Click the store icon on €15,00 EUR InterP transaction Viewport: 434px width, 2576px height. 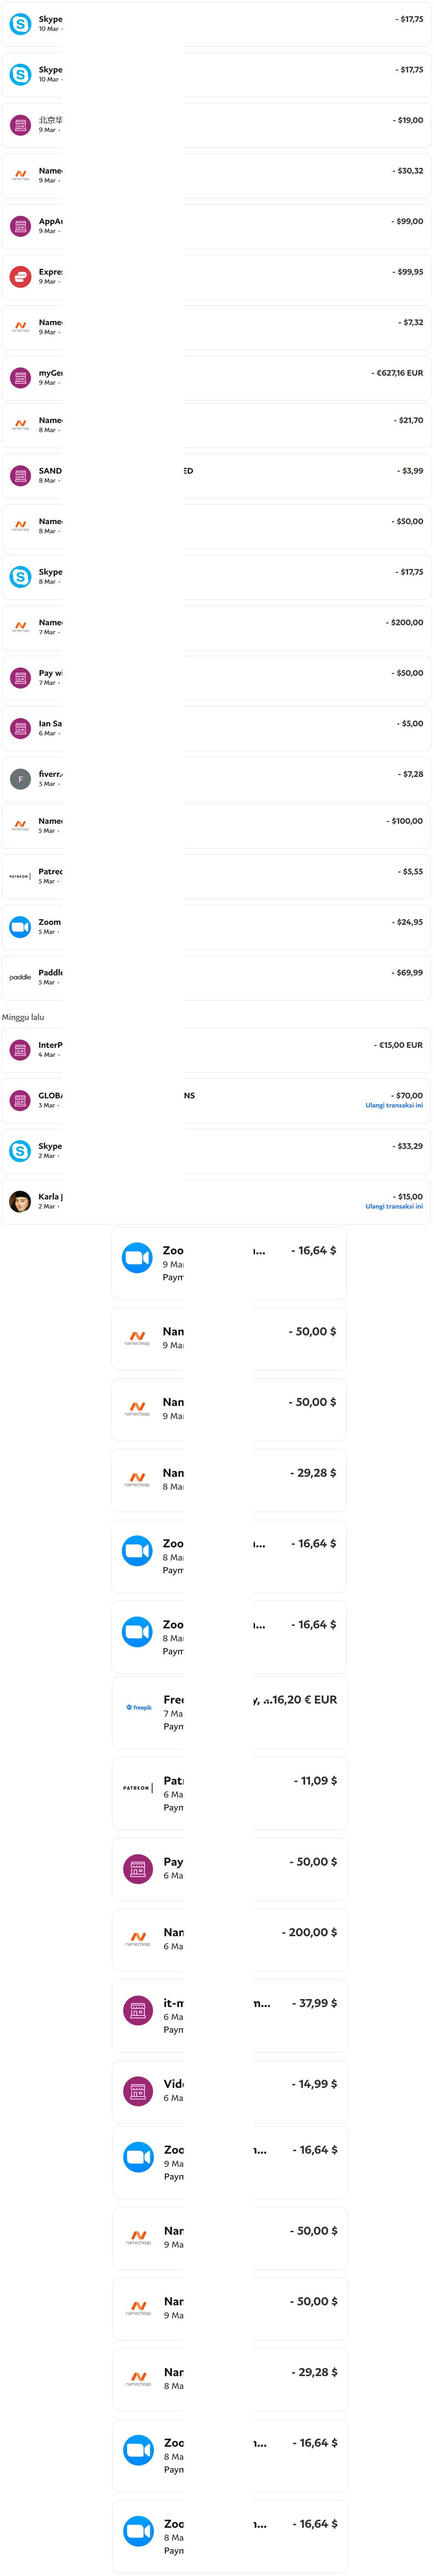point(20,1050)
